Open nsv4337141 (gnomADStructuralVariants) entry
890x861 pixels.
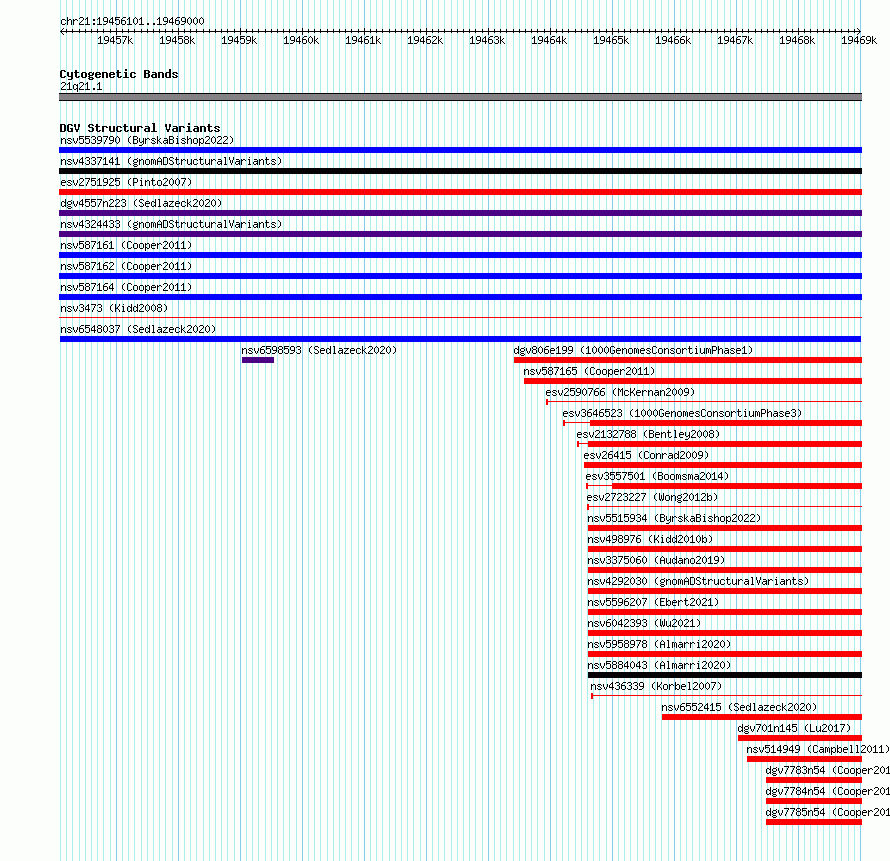[x=171, y=161]
